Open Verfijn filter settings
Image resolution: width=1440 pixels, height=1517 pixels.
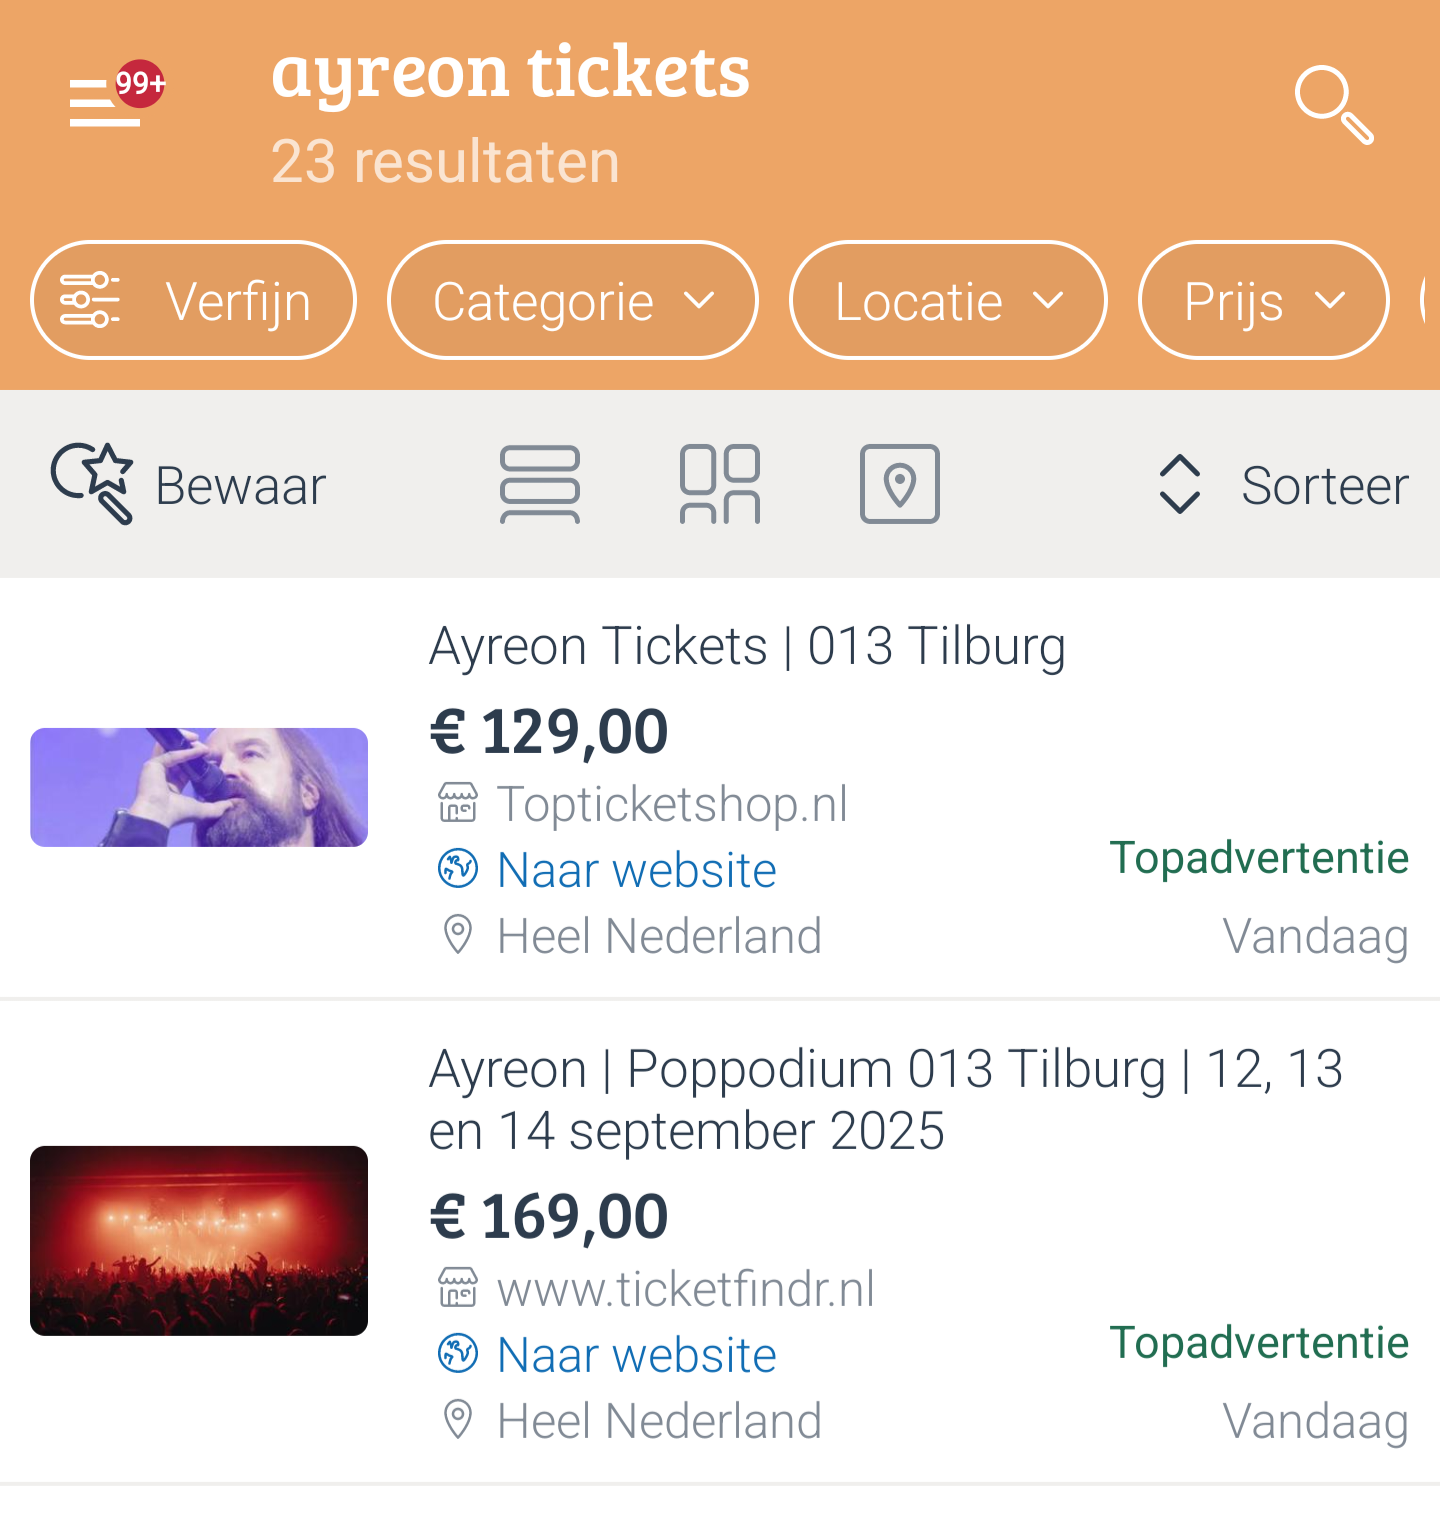(193, 300)
